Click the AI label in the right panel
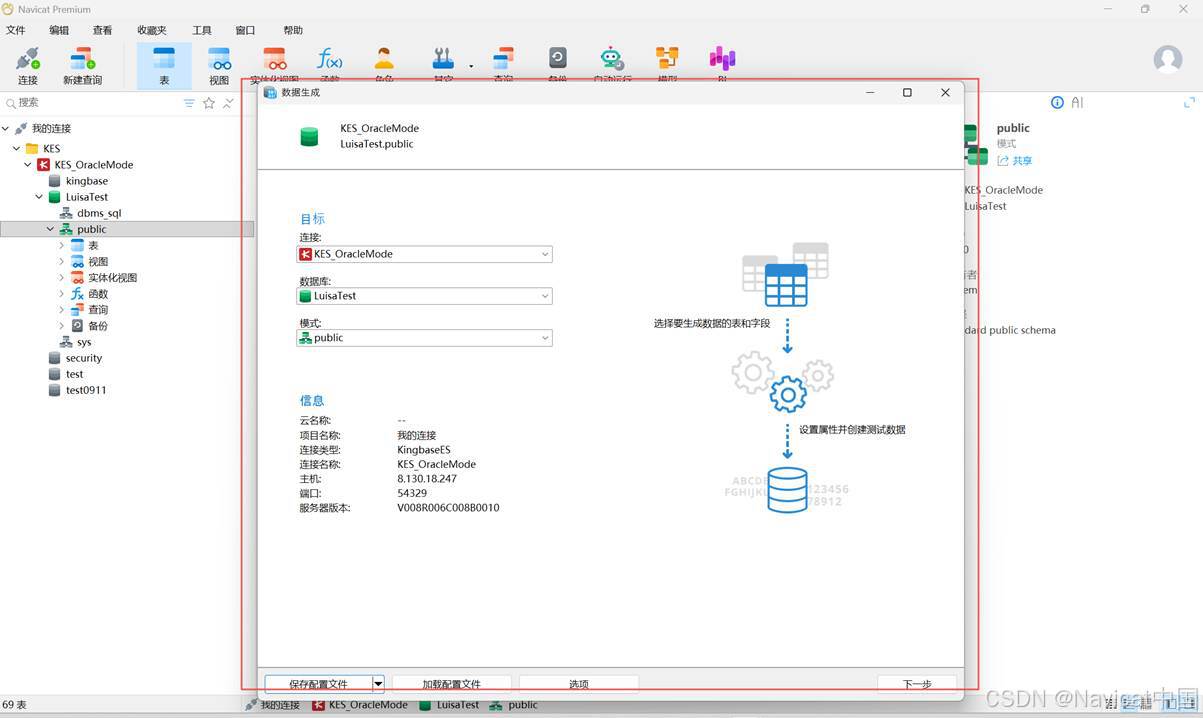The height and width of the screenshot is (718, 1203). 1077,103
